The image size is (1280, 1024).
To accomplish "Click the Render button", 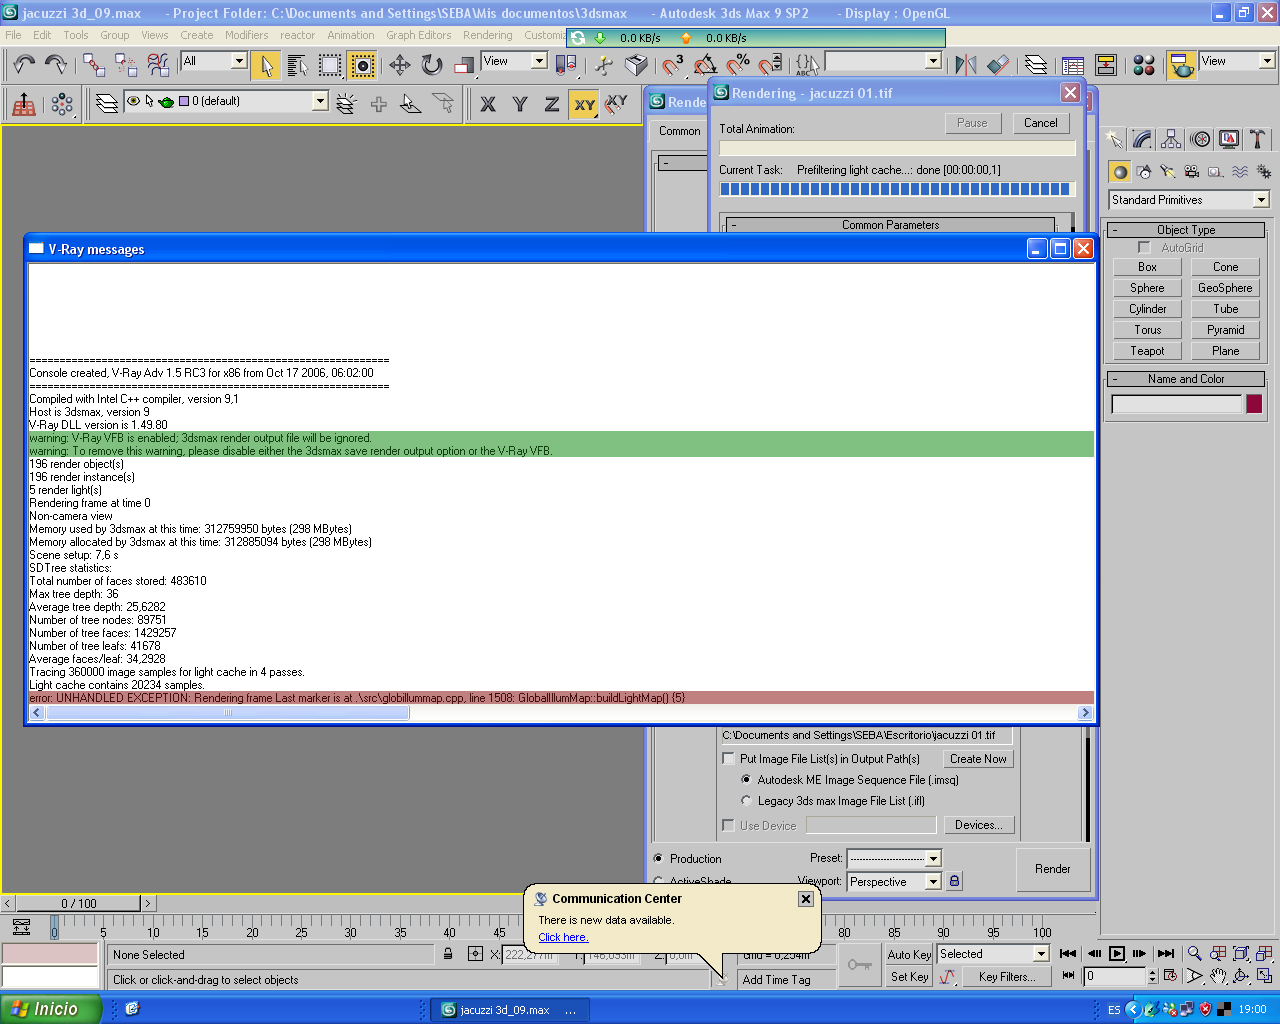I will pos(1053,869).
